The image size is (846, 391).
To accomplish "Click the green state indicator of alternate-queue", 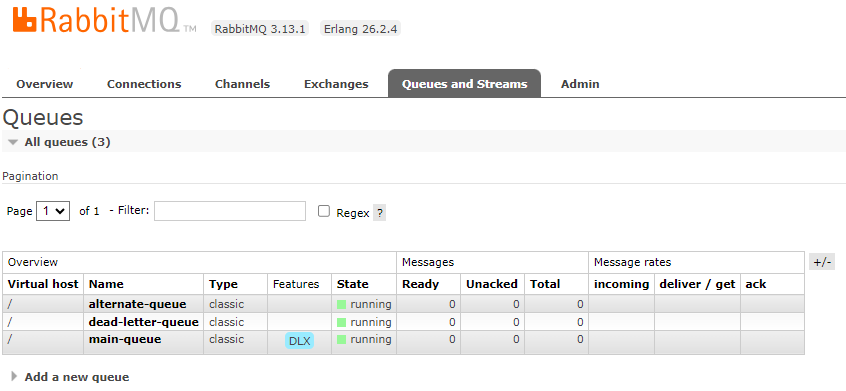I will coord(341,304).
